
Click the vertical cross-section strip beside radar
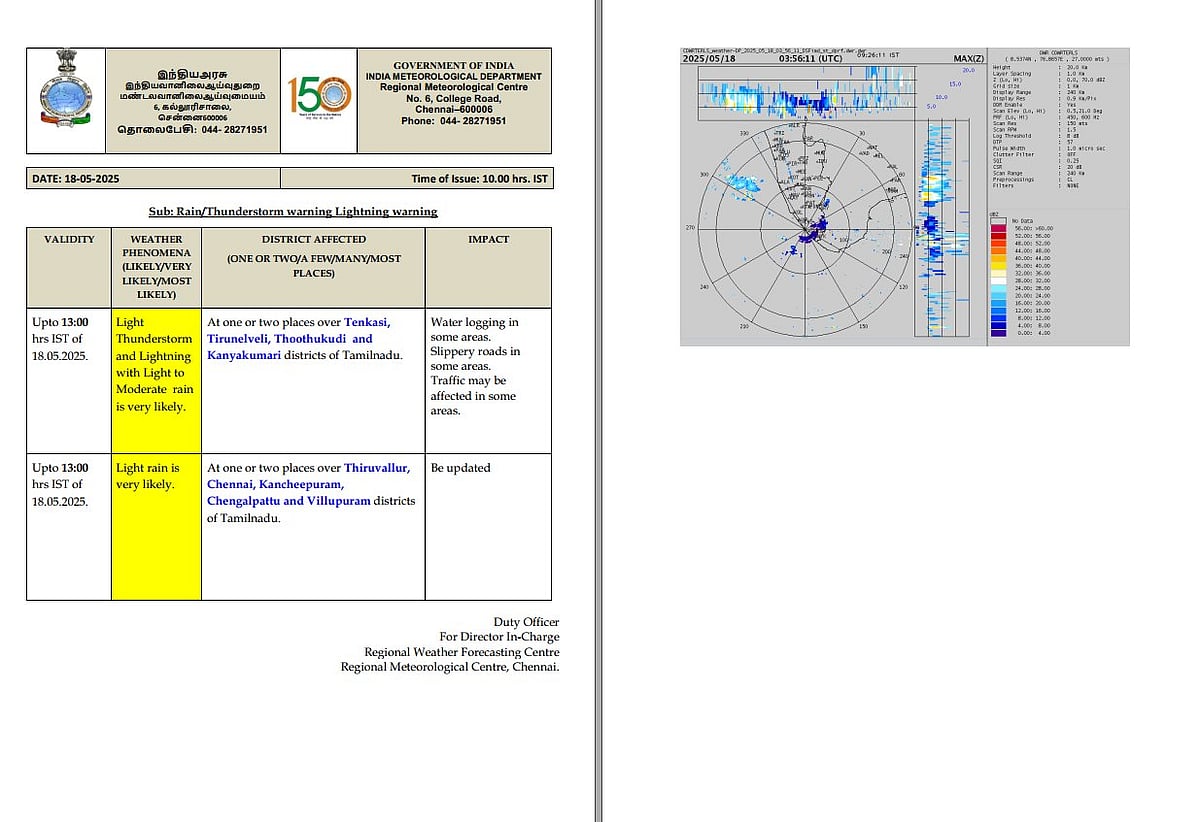tap(940, 230)
